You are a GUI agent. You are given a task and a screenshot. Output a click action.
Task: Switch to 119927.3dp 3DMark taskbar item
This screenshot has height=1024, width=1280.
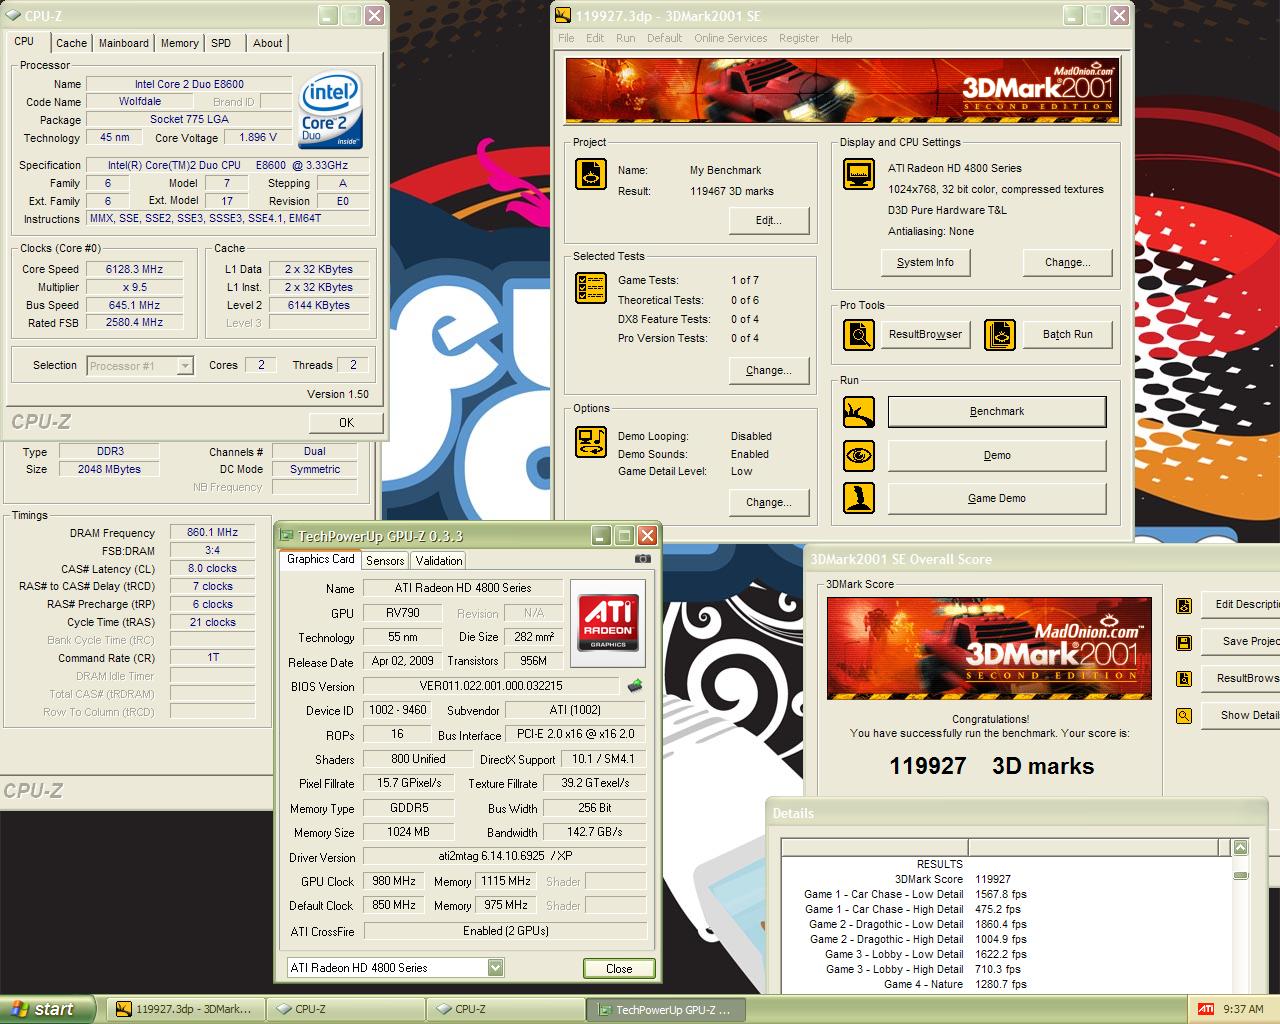(x=184, y=1009)
